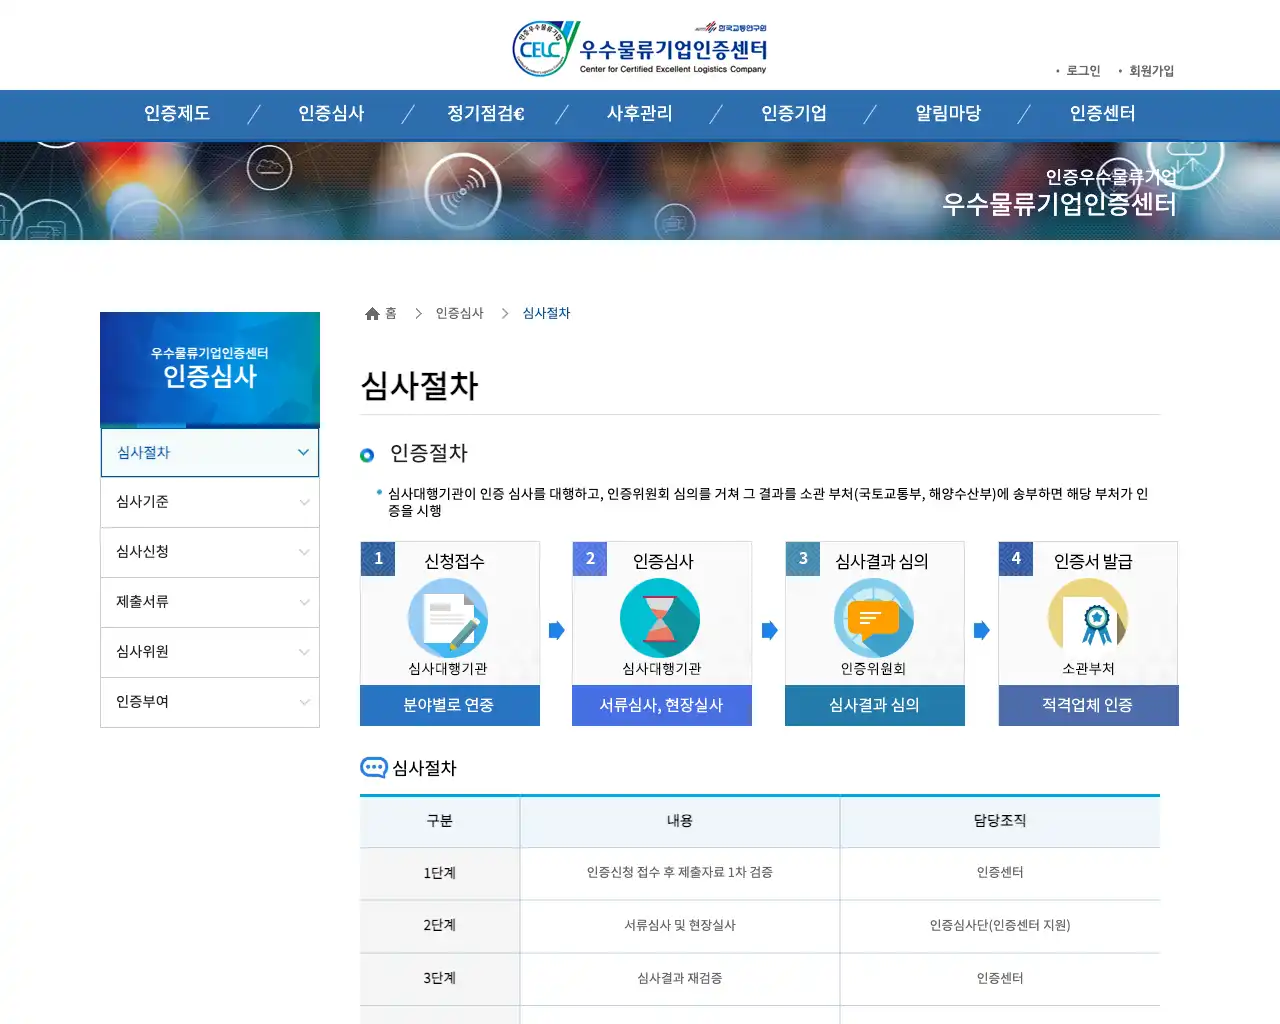
Task: Click the 적격업체 인증 step label
Action: click(1089, 705)
